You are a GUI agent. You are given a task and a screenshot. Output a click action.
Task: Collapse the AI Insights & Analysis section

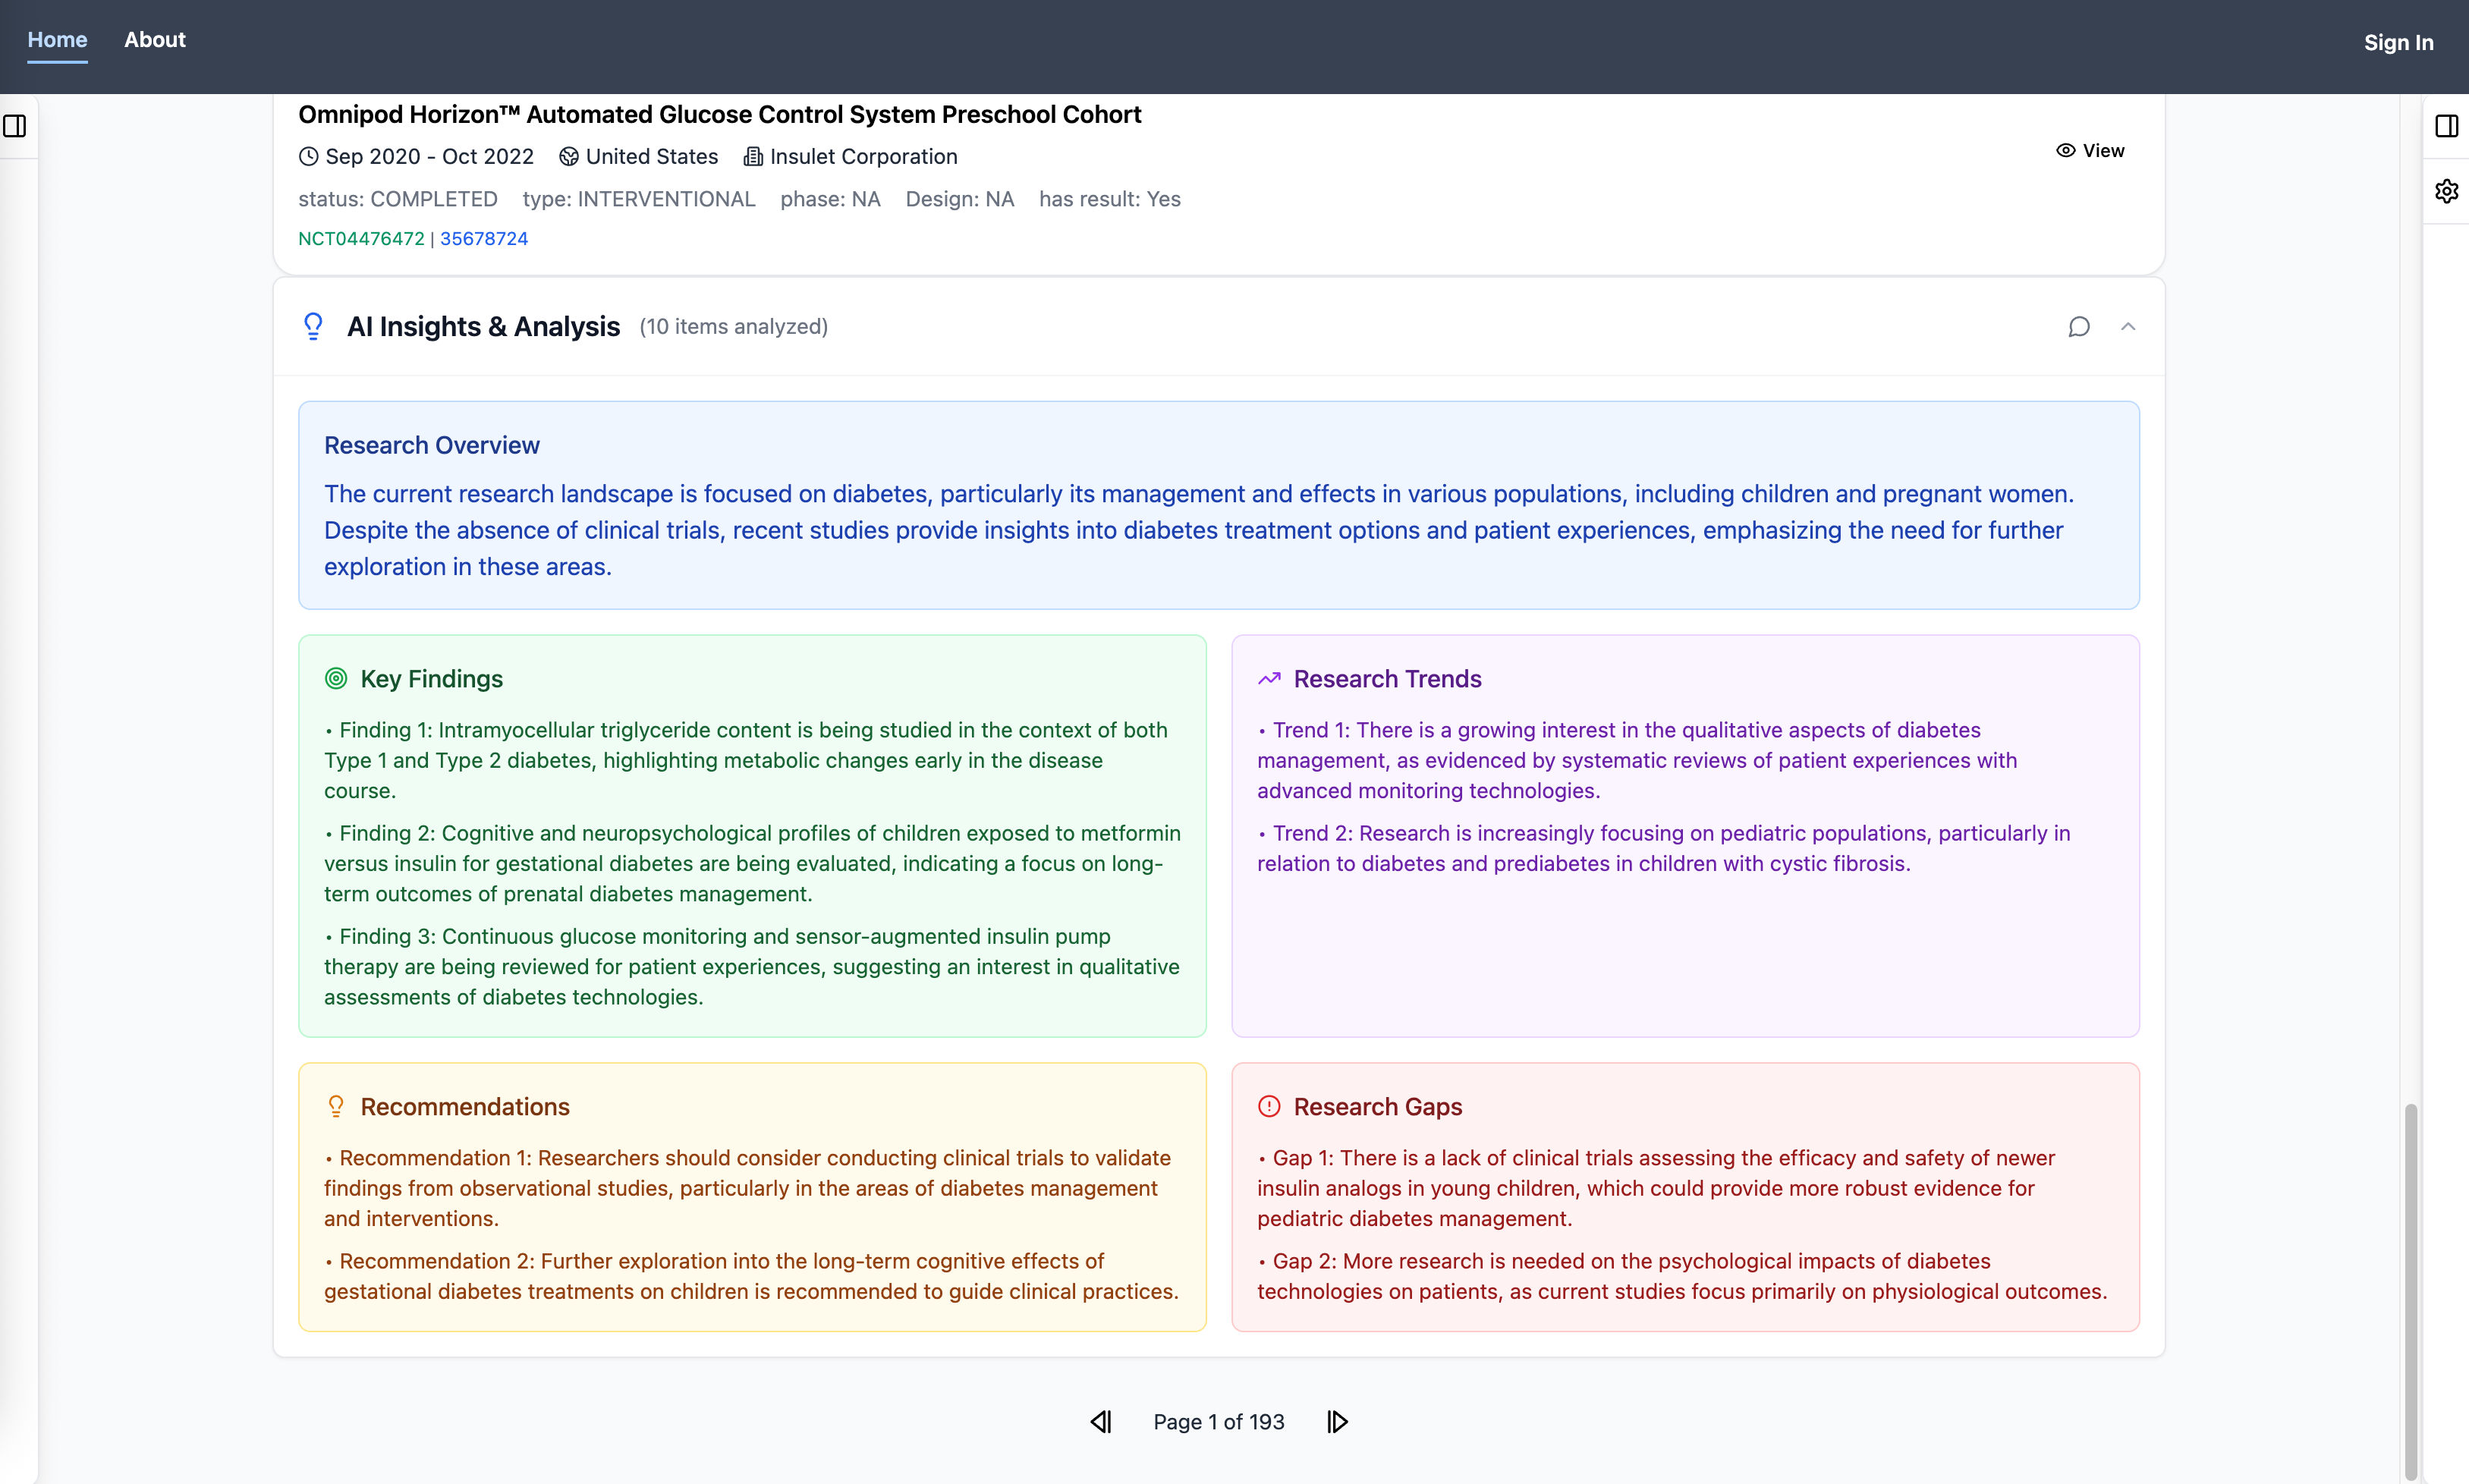[x=2128, y=327]
